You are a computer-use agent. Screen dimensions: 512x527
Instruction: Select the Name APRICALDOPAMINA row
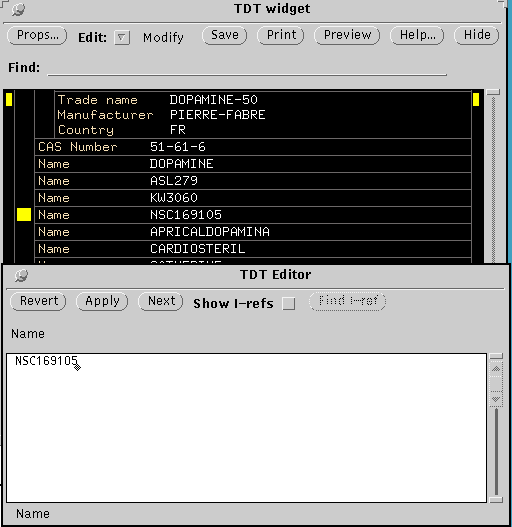(253, 232)
